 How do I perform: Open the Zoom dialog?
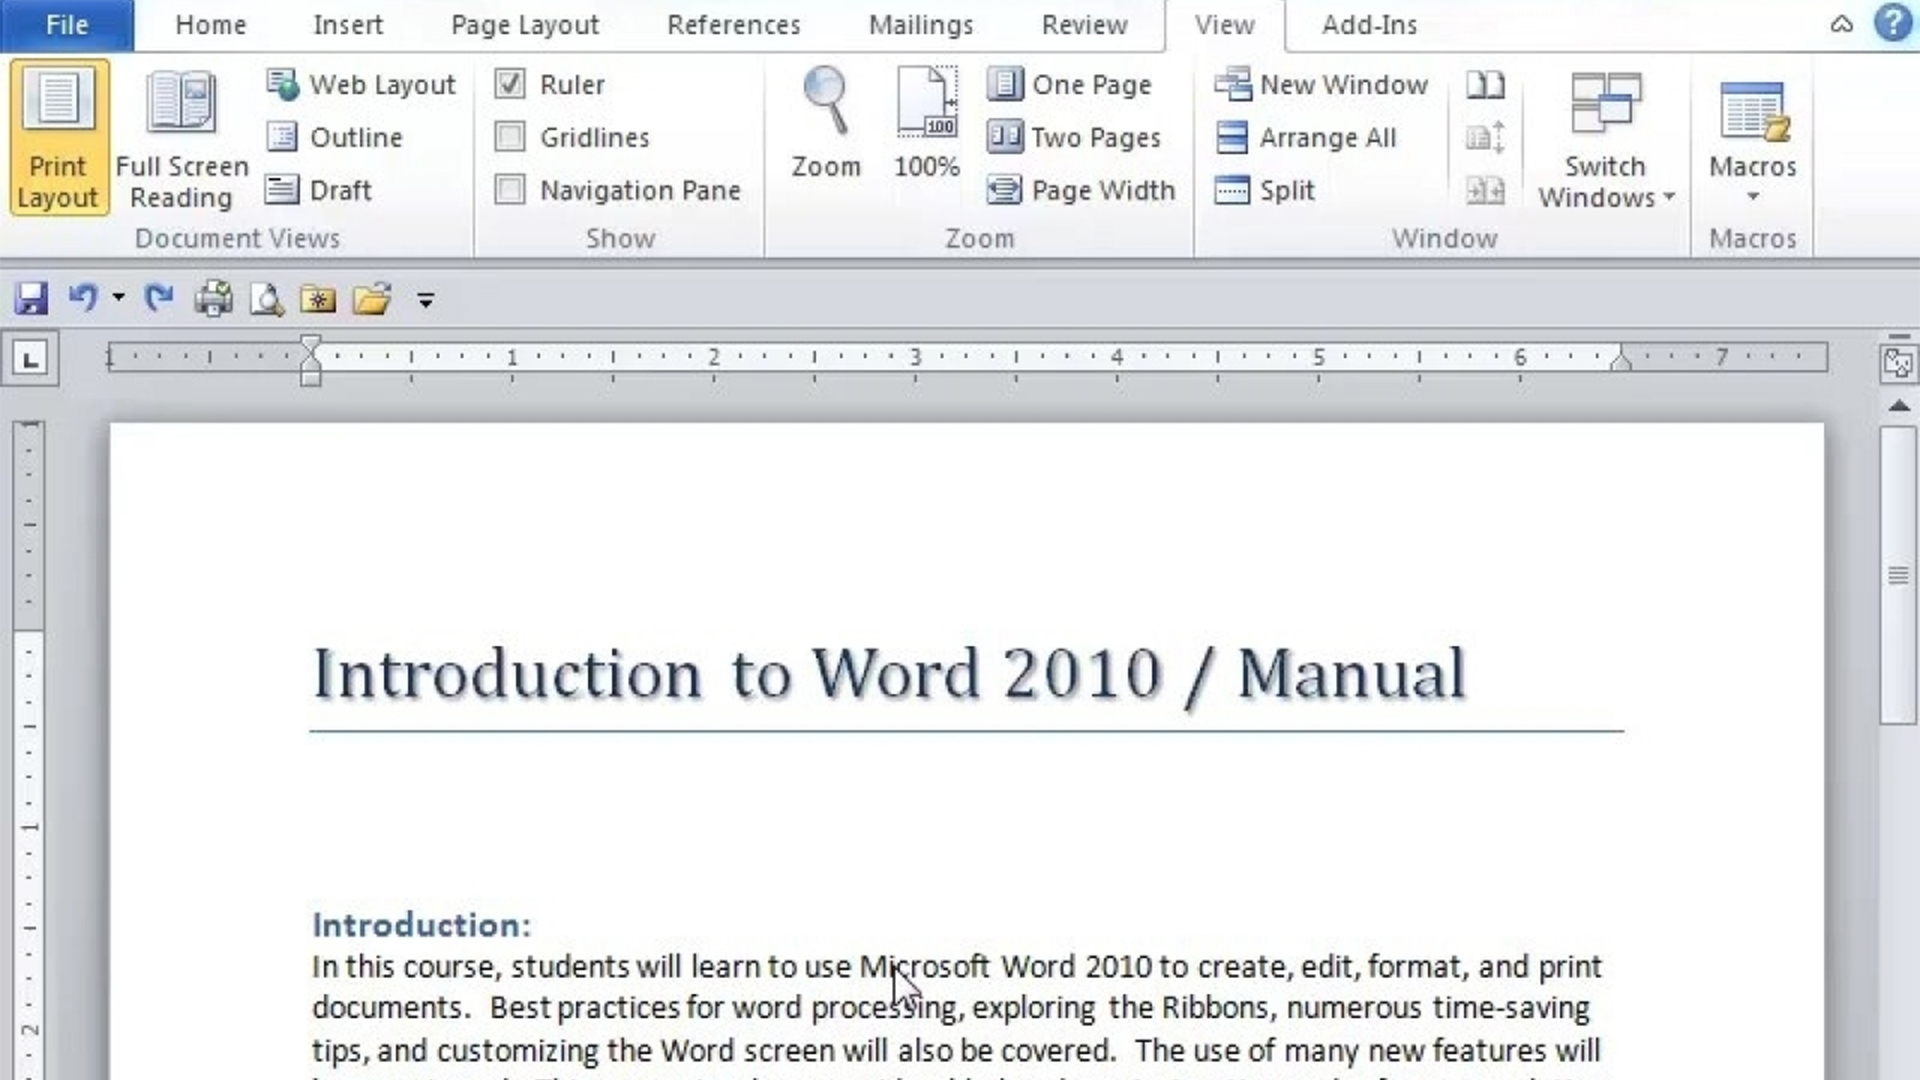tap(825, 119)
